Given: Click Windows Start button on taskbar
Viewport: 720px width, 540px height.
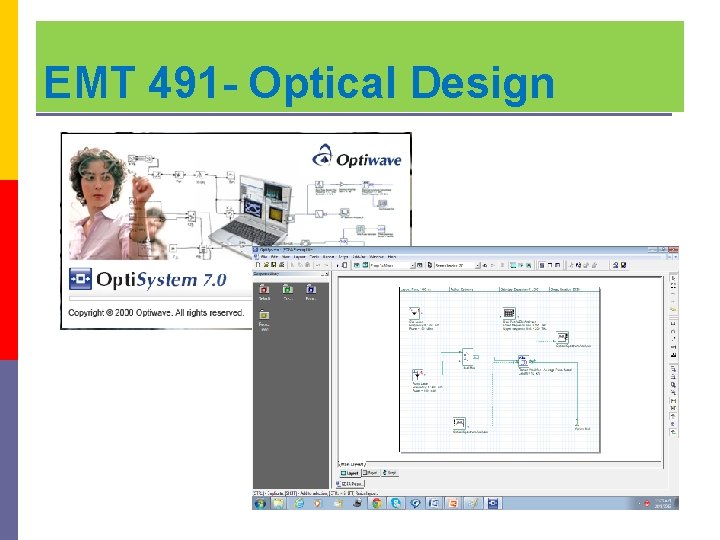Looking at the screenshot, I should click(x=260, y=503).
